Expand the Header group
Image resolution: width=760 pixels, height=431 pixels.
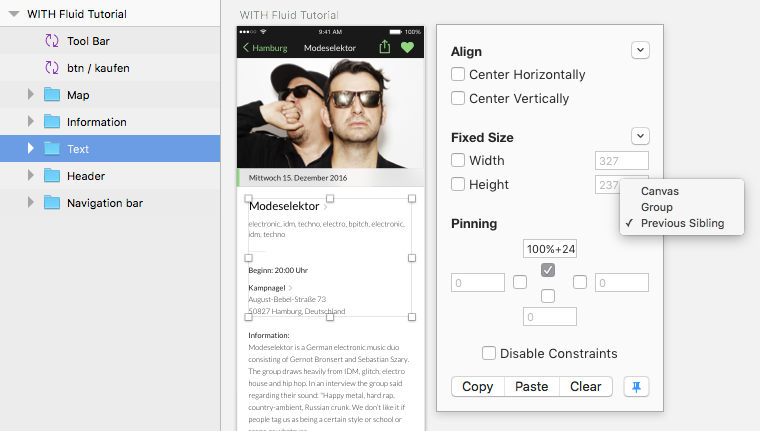coord(31,176)
